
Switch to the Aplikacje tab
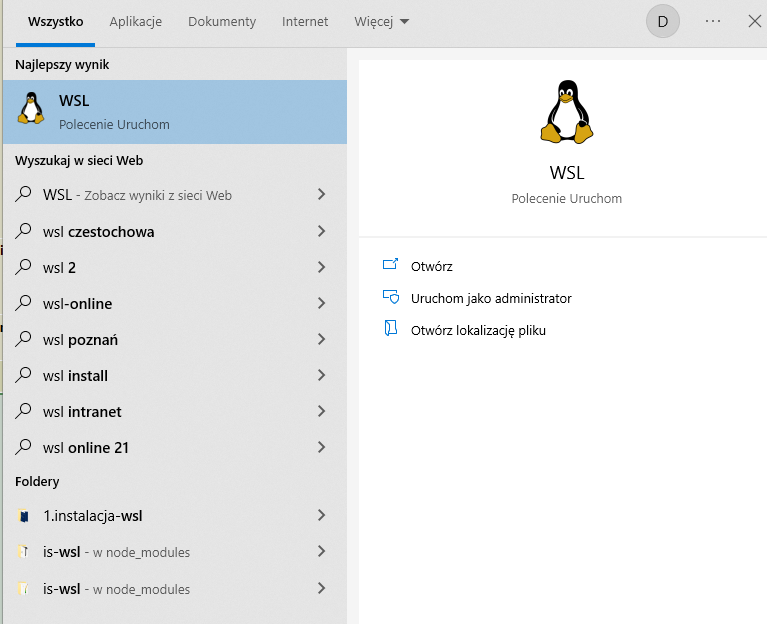(135, 22)
